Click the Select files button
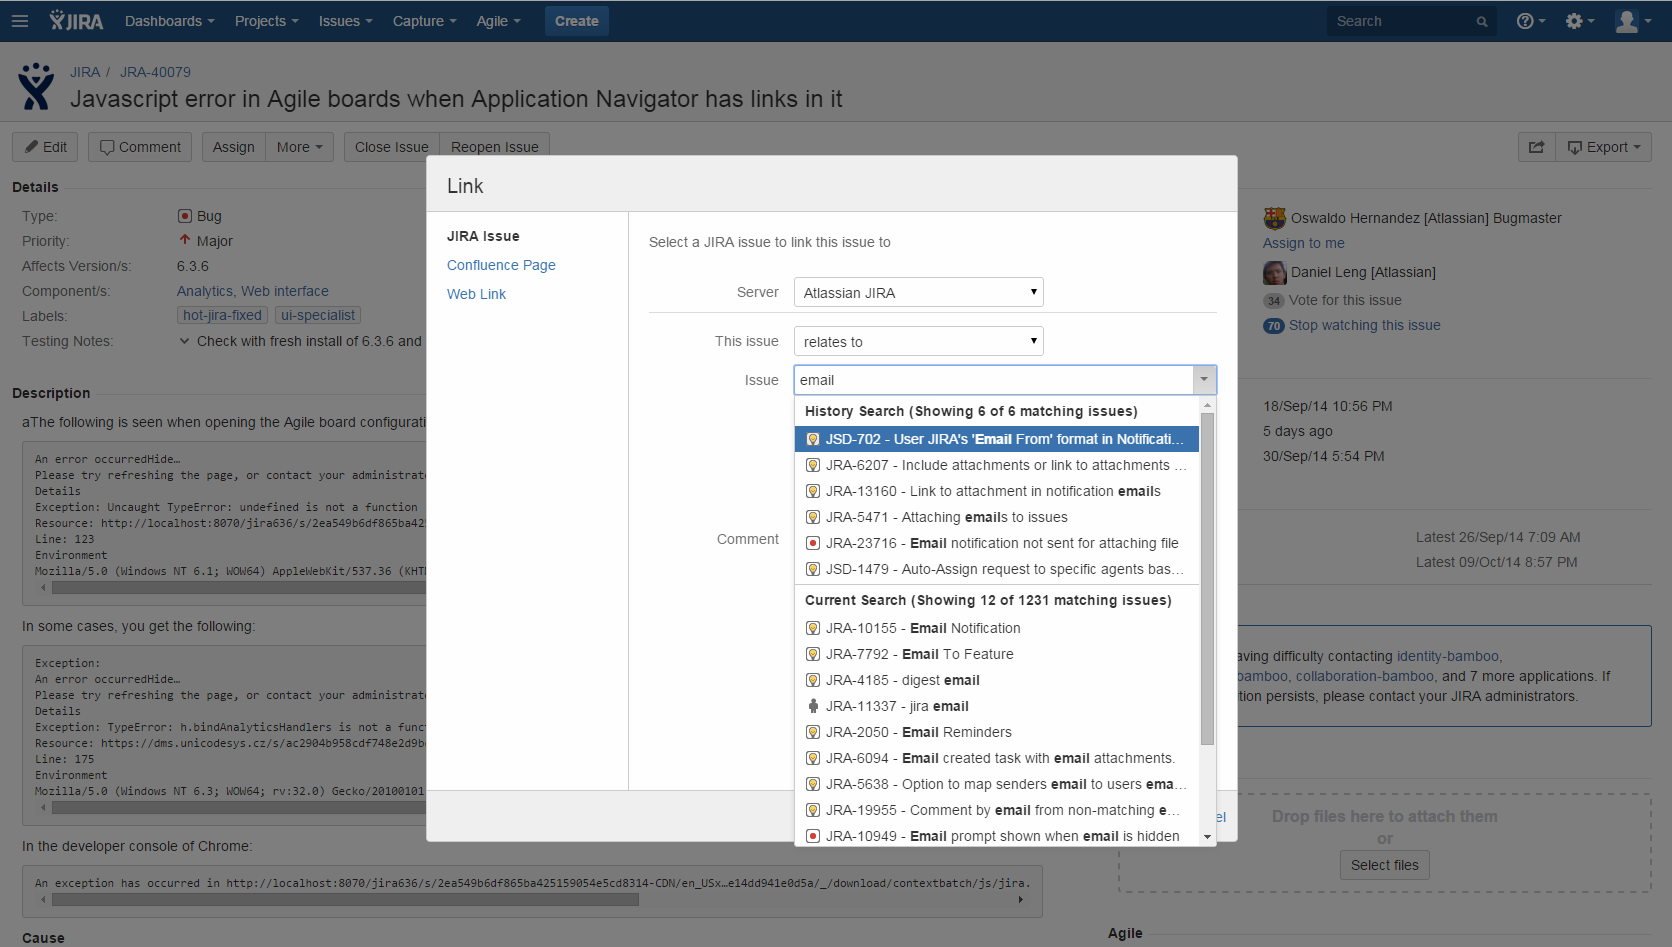 point(1385,865)
